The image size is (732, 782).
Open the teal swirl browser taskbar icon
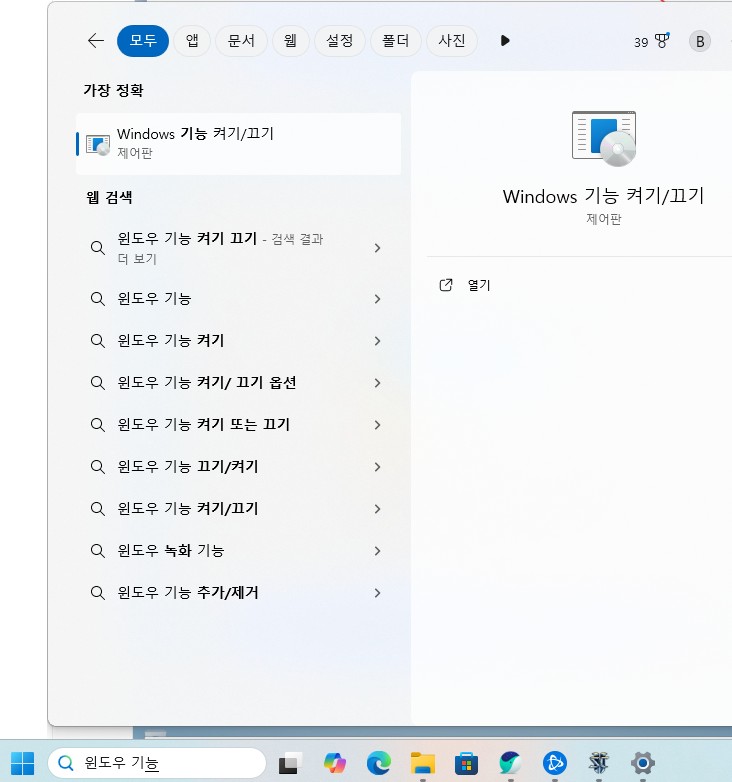coord(510,763)
